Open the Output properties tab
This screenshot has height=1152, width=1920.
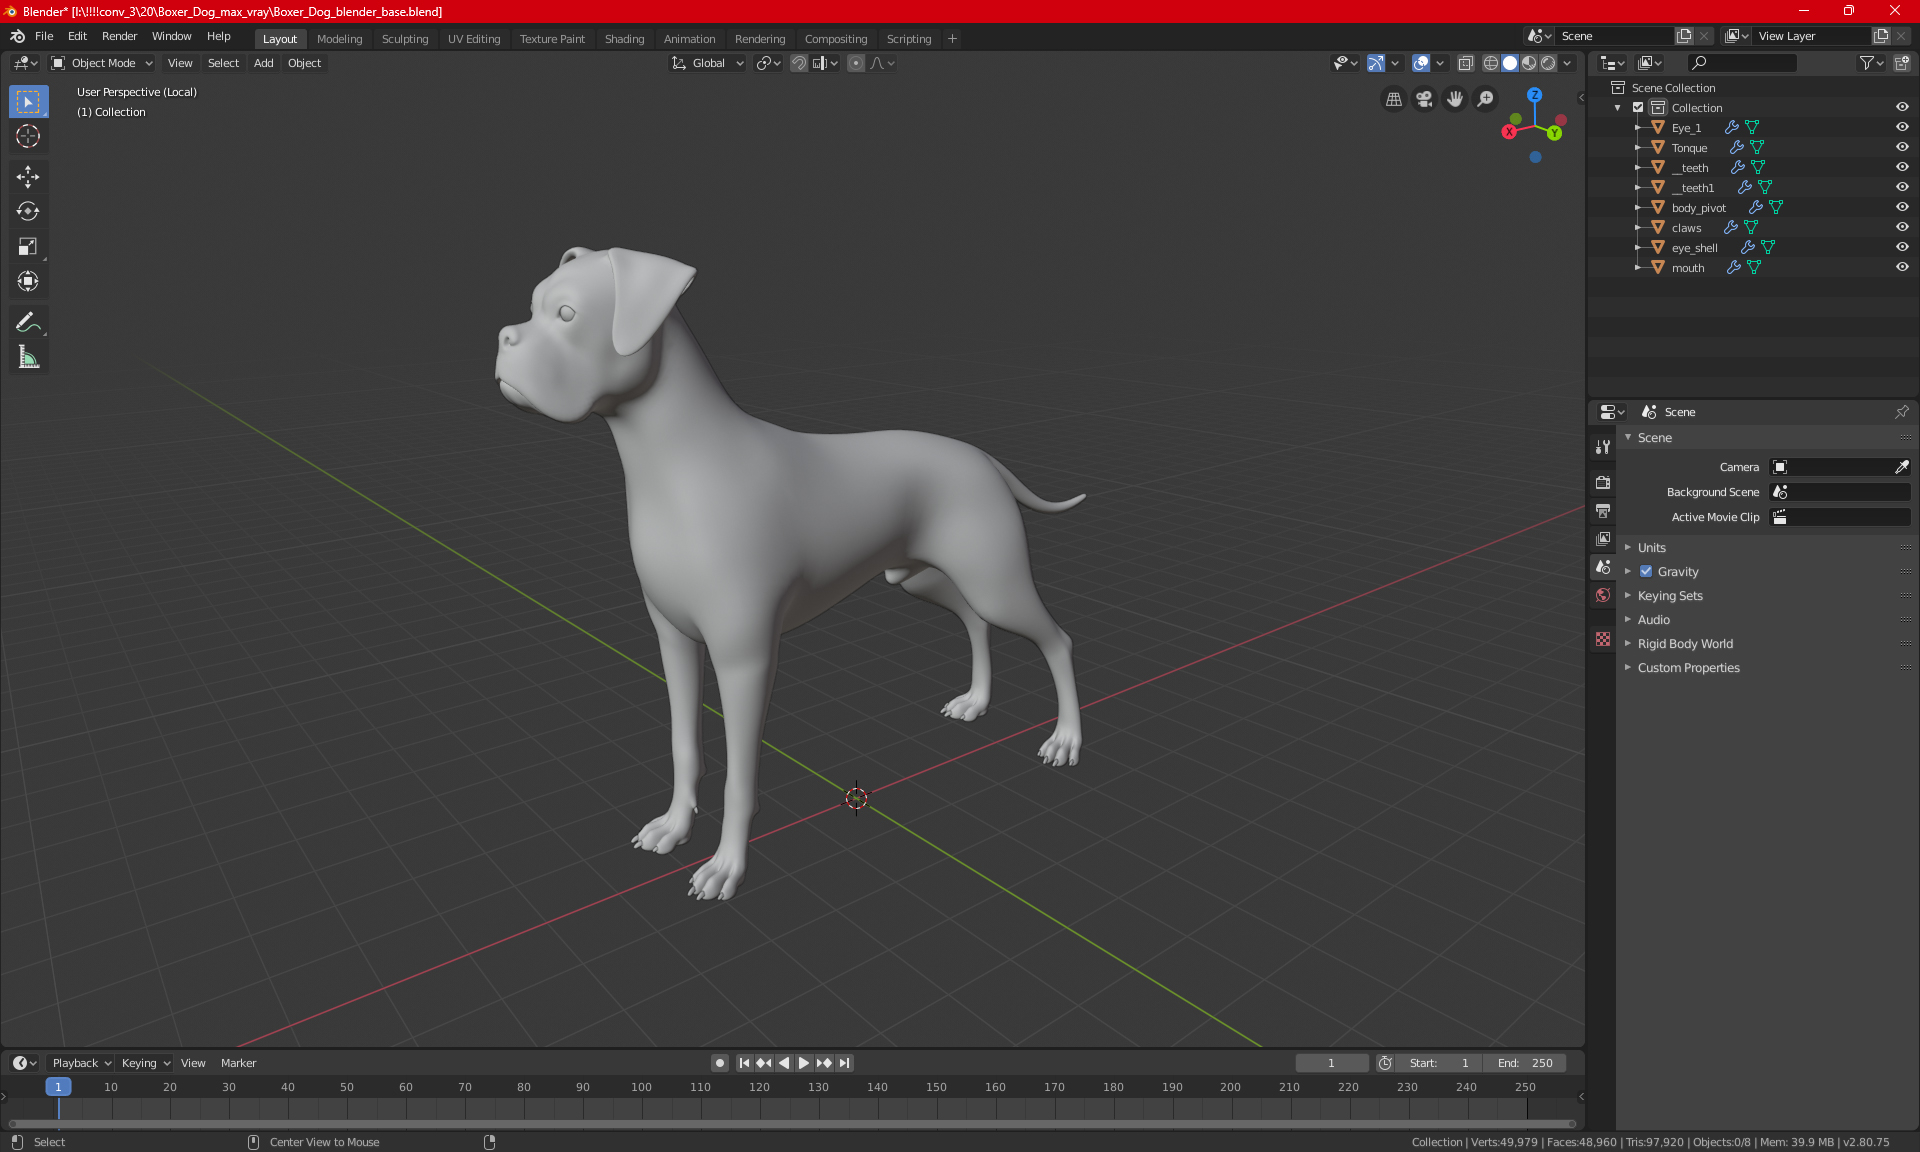1603,511
